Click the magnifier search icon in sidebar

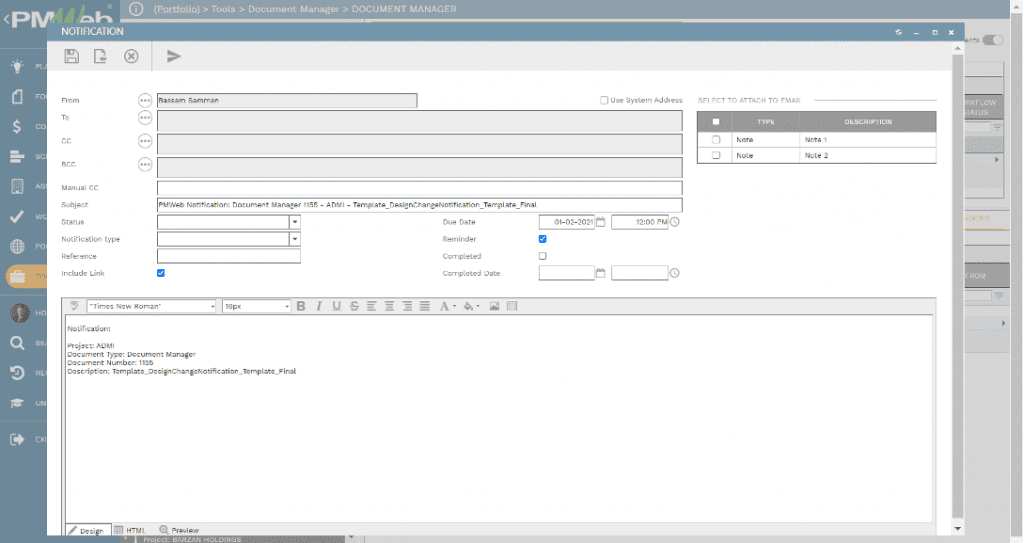[17, 342]
